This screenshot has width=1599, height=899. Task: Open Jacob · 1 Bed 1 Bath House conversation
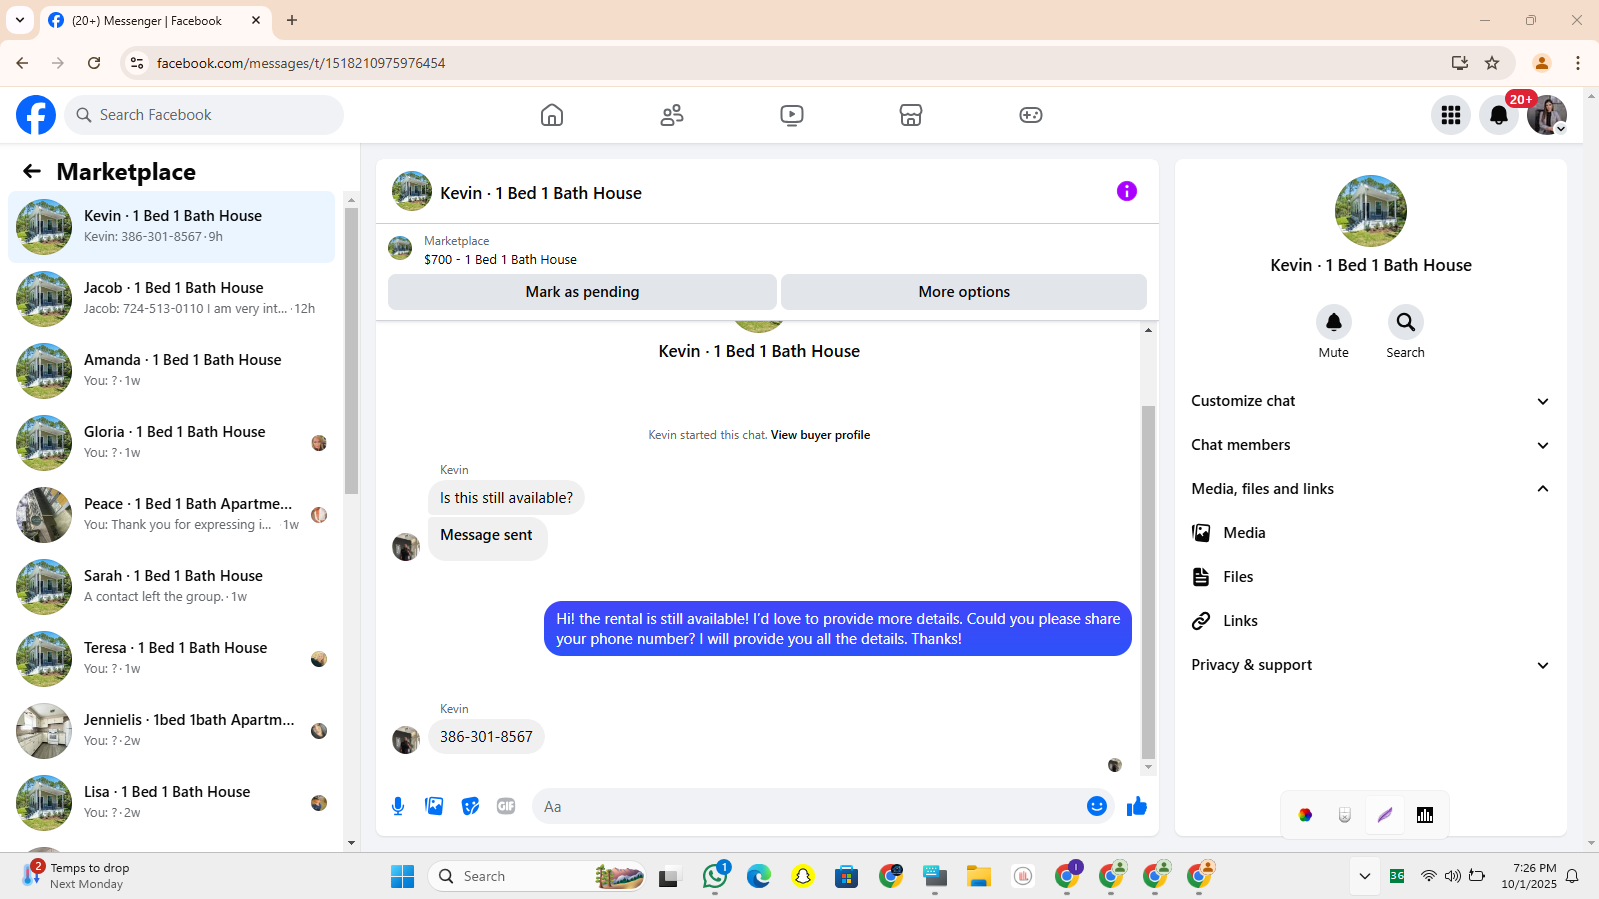click(172, 299)
